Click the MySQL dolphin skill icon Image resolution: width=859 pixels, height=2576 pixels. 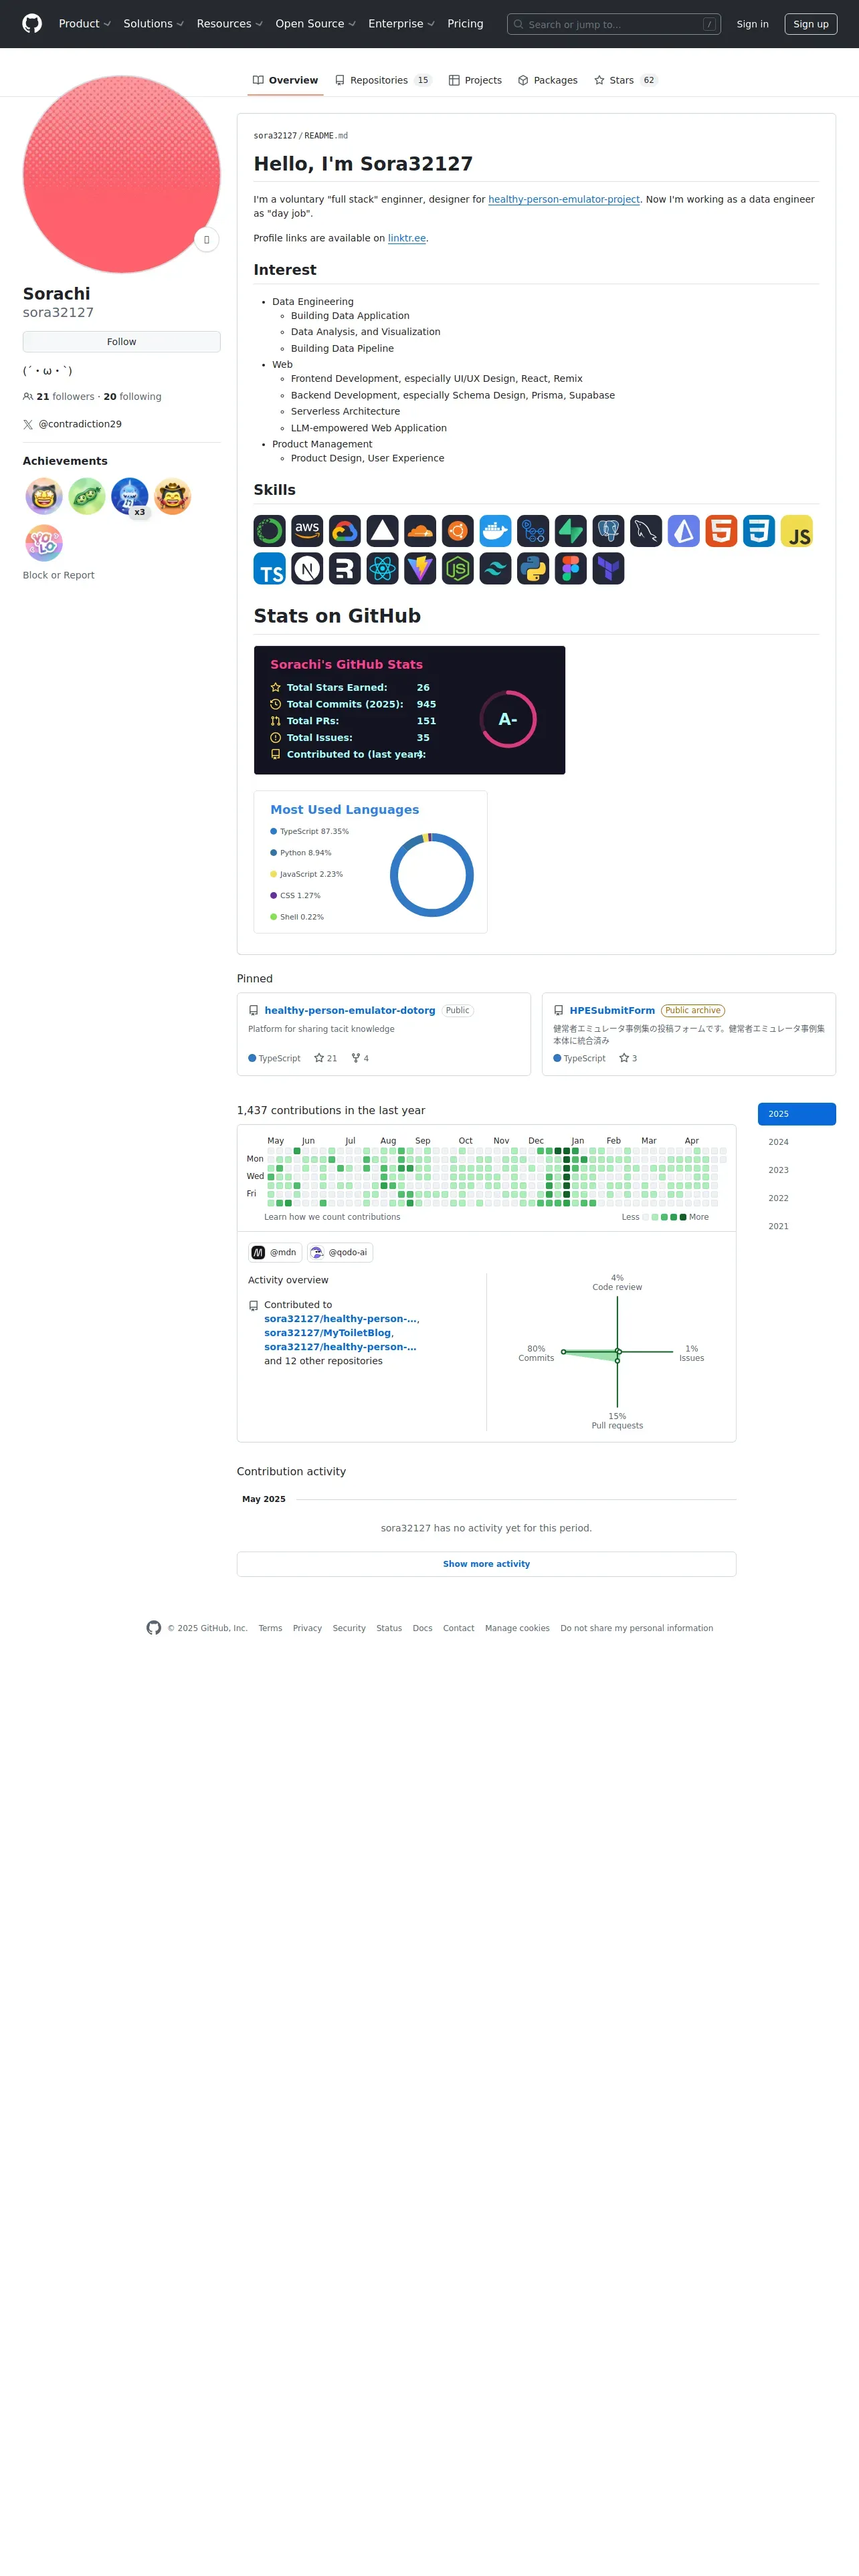(x=646, y=531)
